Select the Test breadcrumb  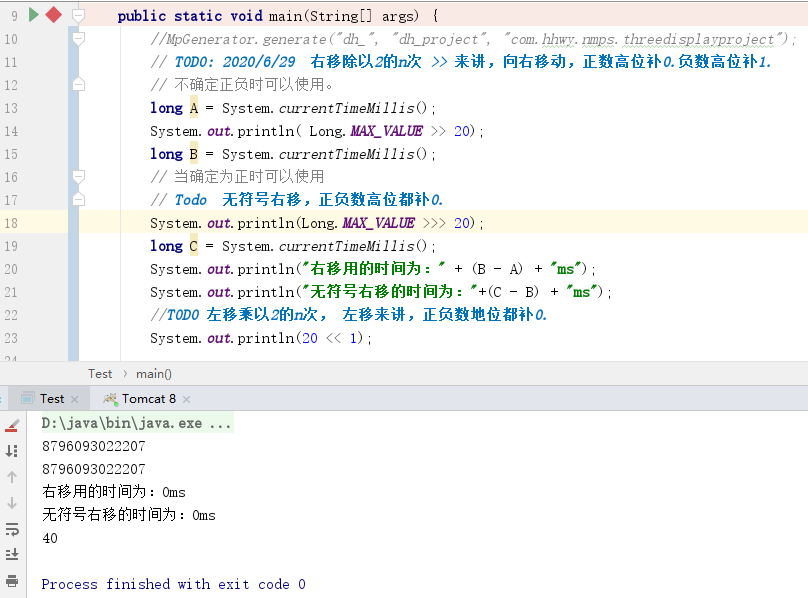pos(100,374)
